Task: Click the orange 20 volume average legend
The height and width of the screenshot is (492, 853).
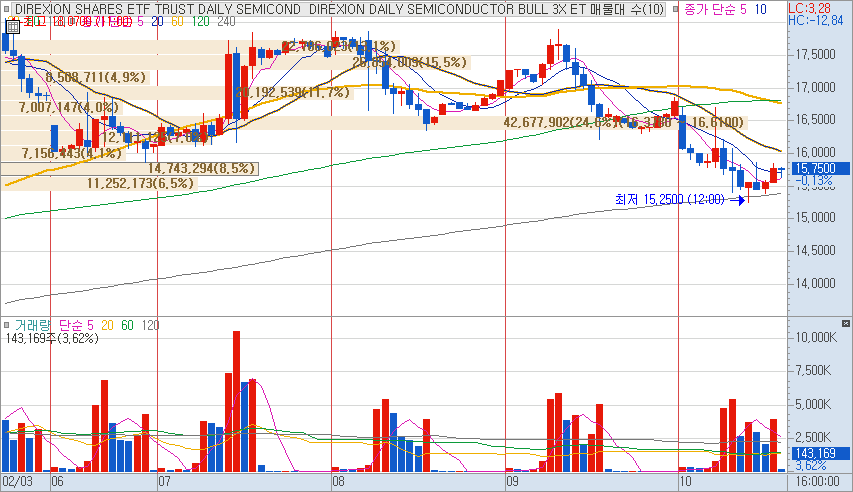Action: click(x=107, y=325)
